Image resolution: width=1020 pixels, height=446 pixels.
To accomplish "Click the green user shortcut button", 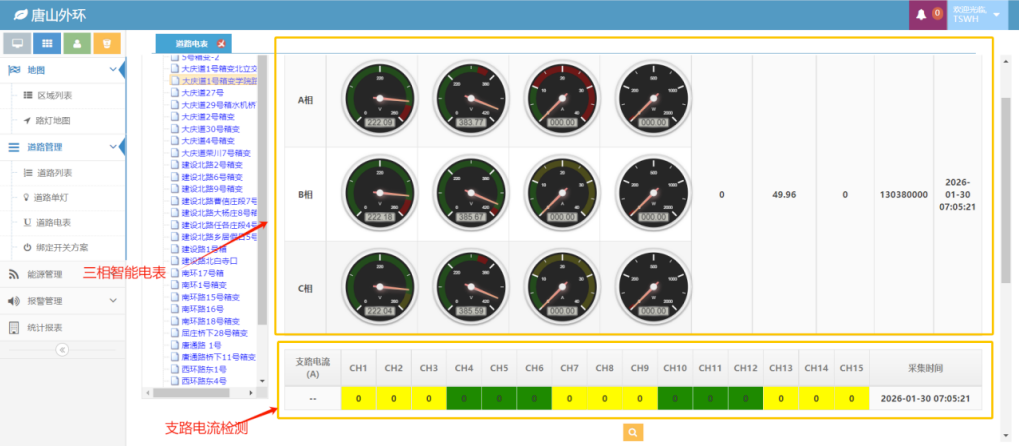I will [x=78, y=43].
